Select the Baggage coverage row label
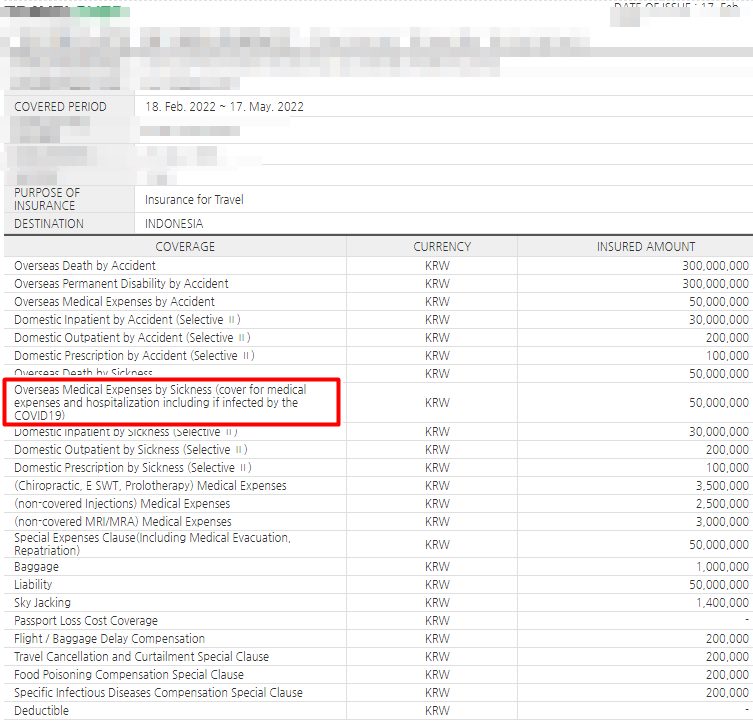The width and height of the screenshot is (753, 721). [36, 567]
